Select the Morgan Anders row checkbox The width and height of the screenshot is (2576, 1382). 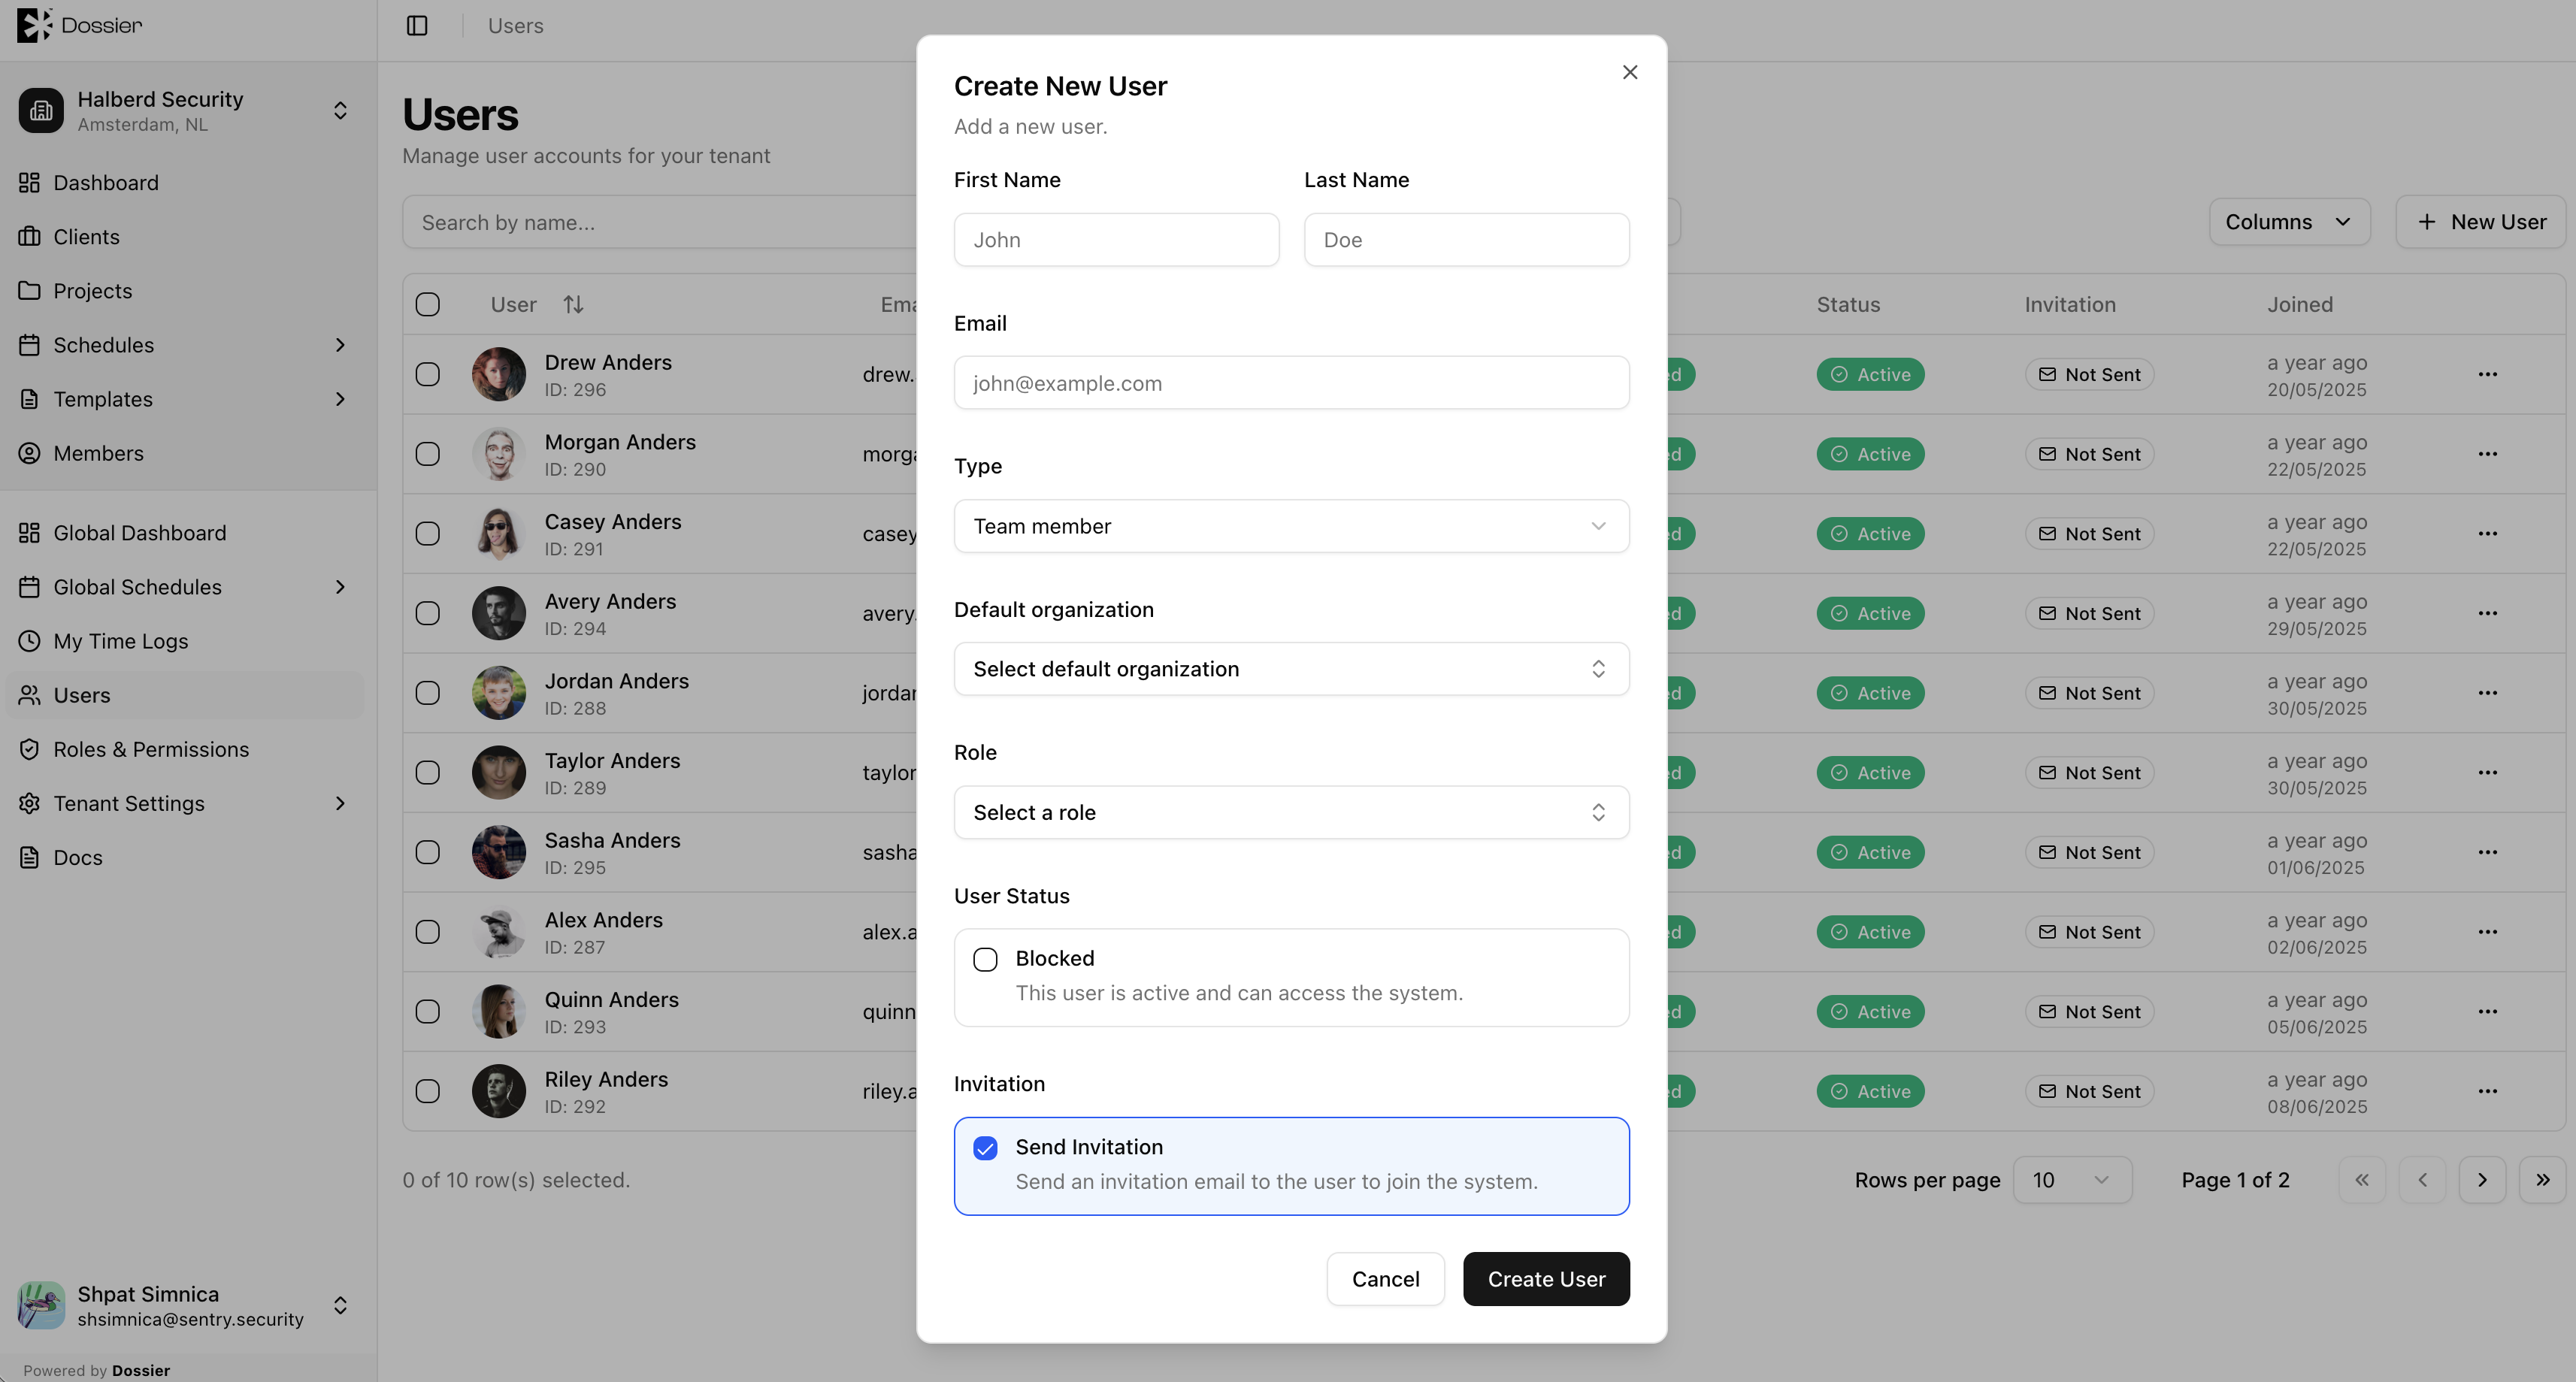point(428,454)
